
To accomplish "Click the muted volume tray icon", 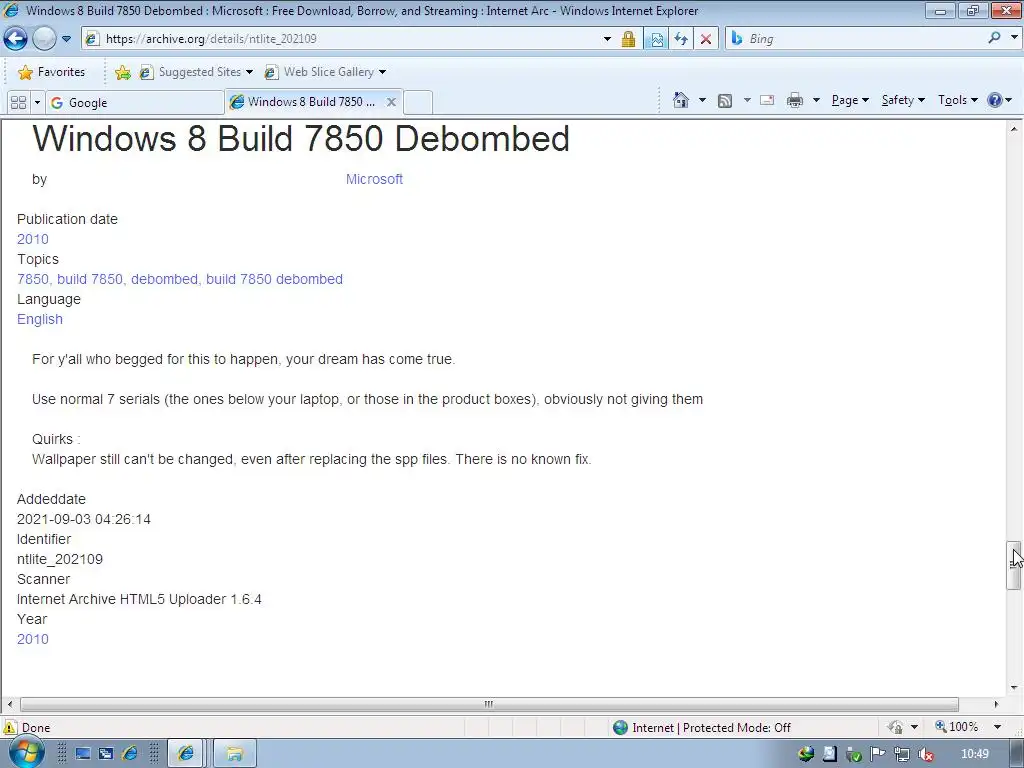I will (925, 754).
